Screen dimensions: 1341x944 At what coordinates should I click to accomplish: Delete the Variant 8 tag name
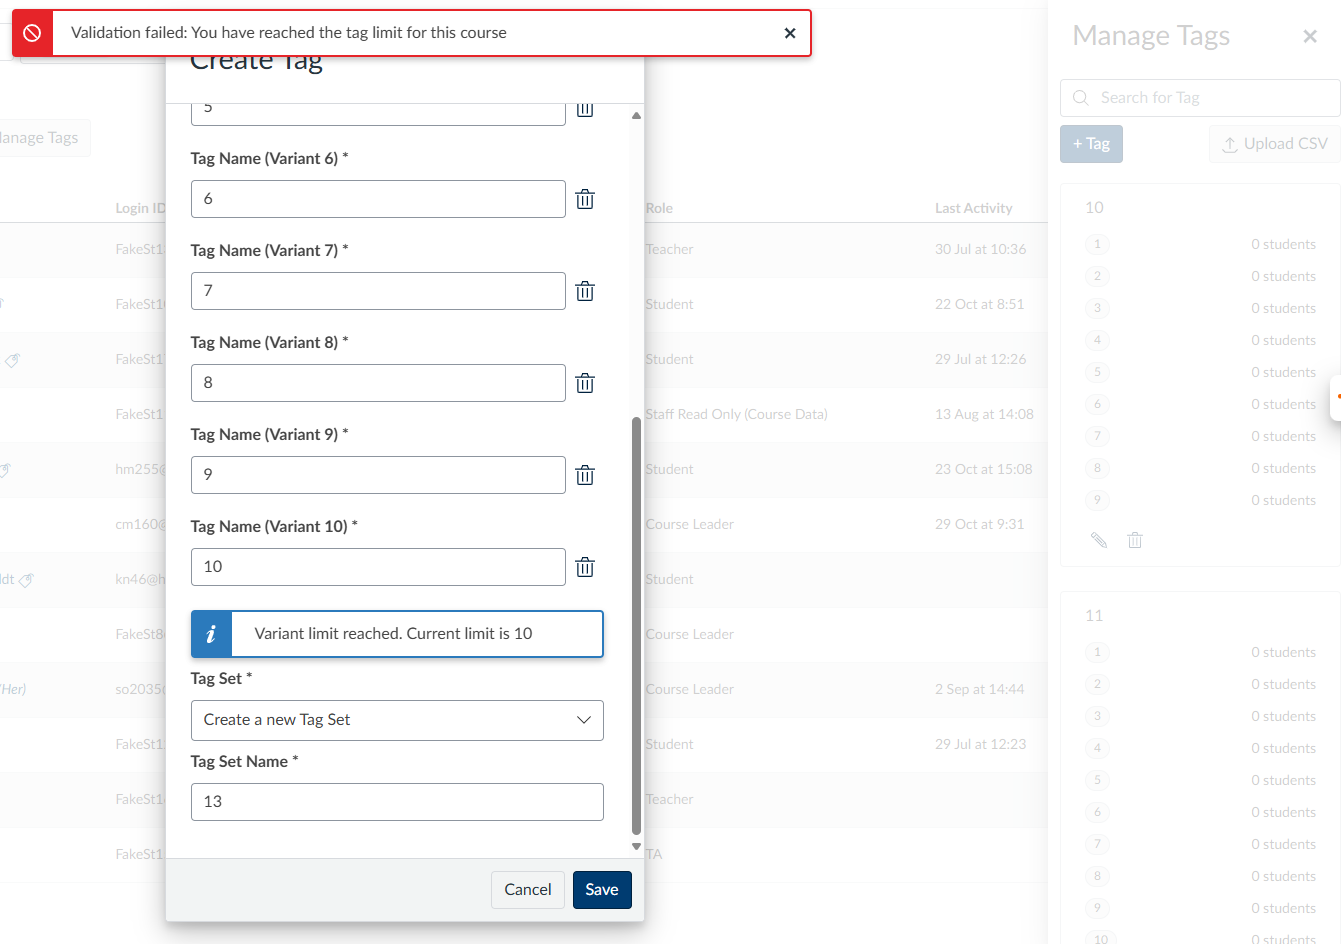tap(585, 383)
